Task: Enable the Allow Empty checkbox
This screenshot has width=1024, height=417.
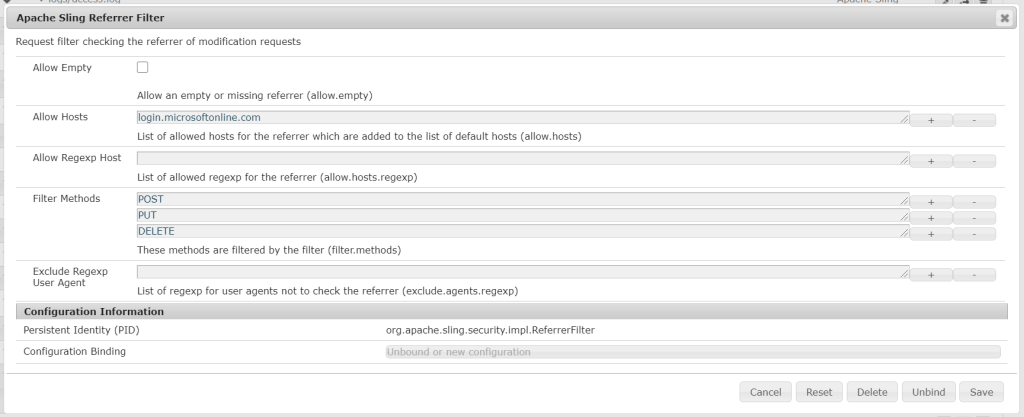Action: pos(142,67)
